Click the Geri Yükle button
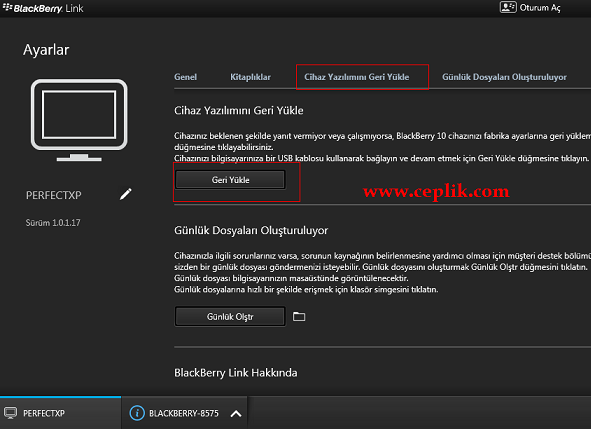 (230, 180)
